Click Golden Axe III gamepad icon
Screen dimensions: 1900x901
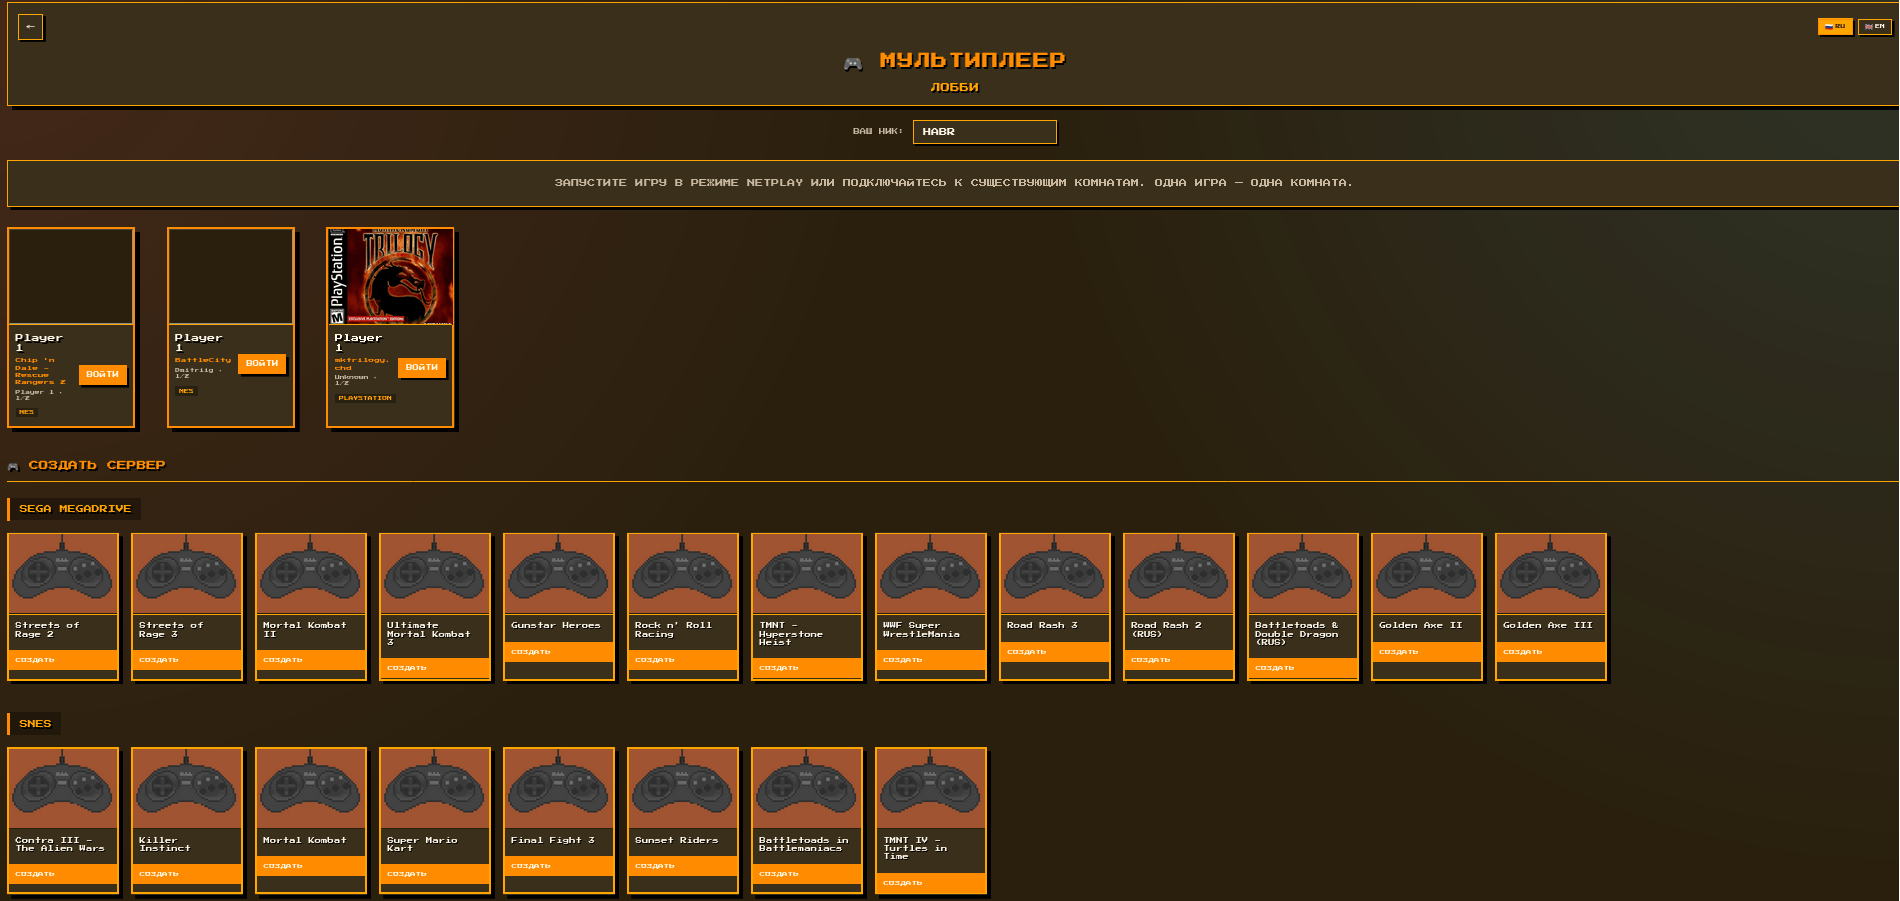(x=1551, y=574)
